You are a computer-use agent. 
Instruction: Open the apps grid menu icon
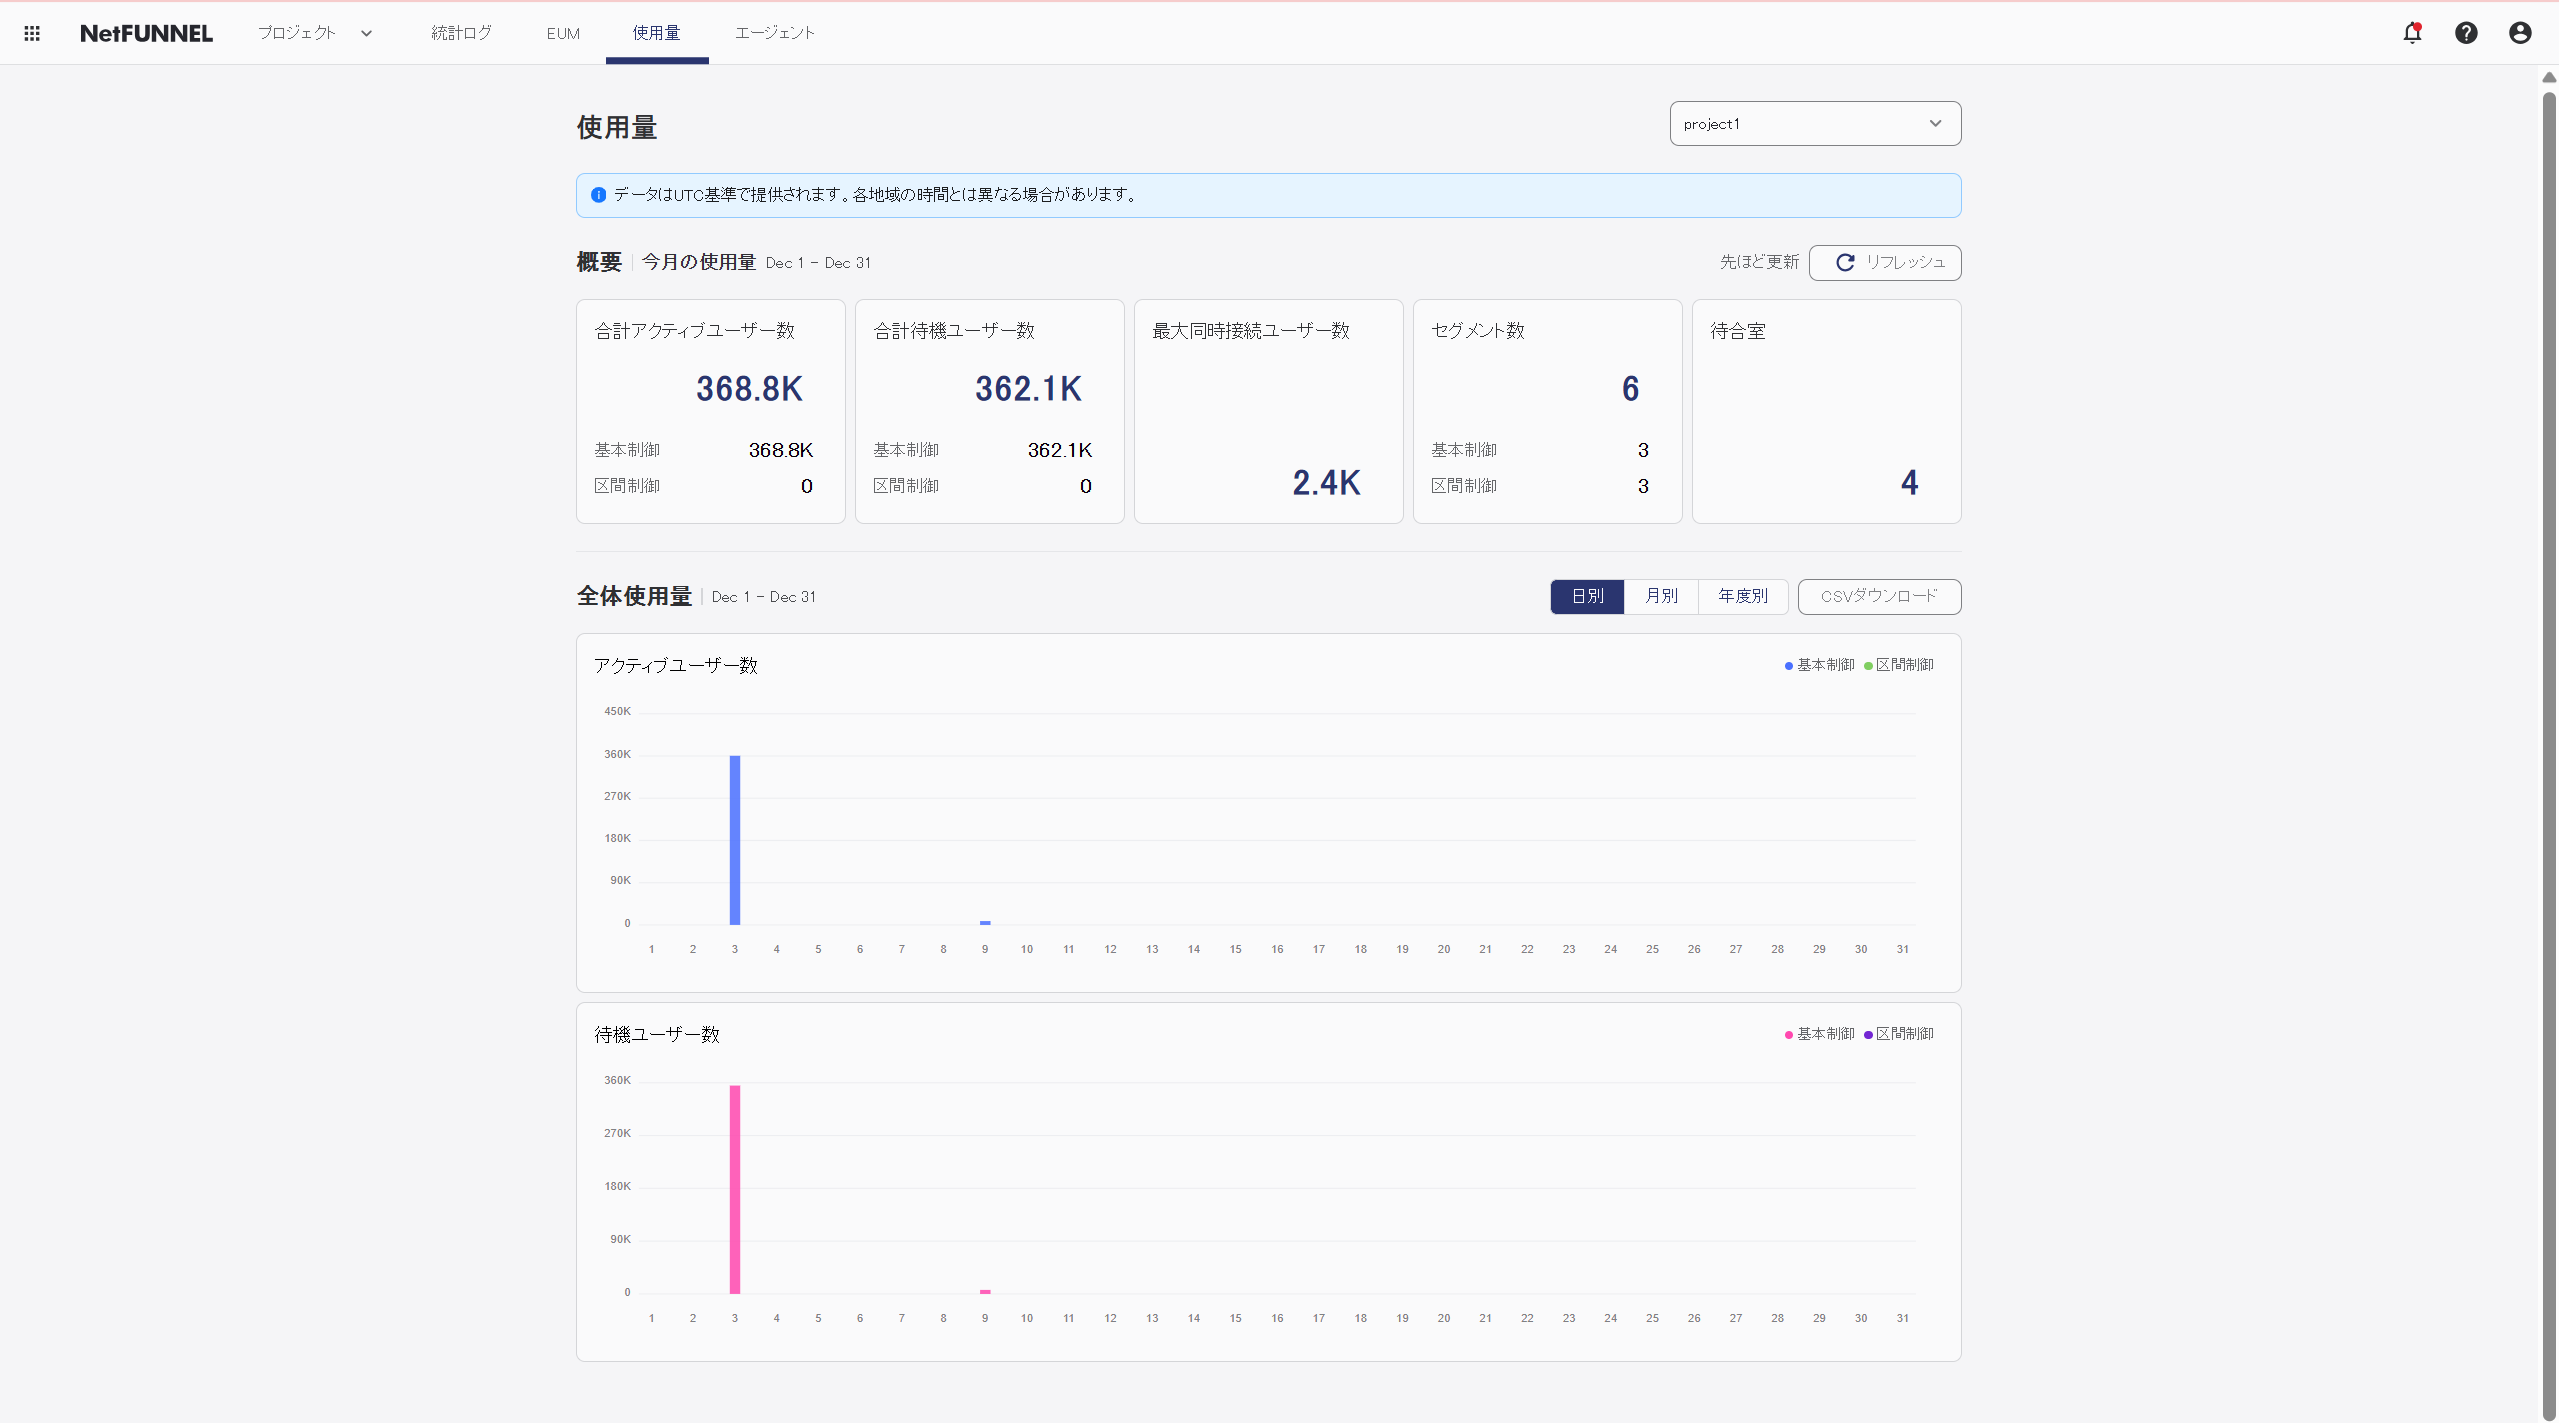32,33
